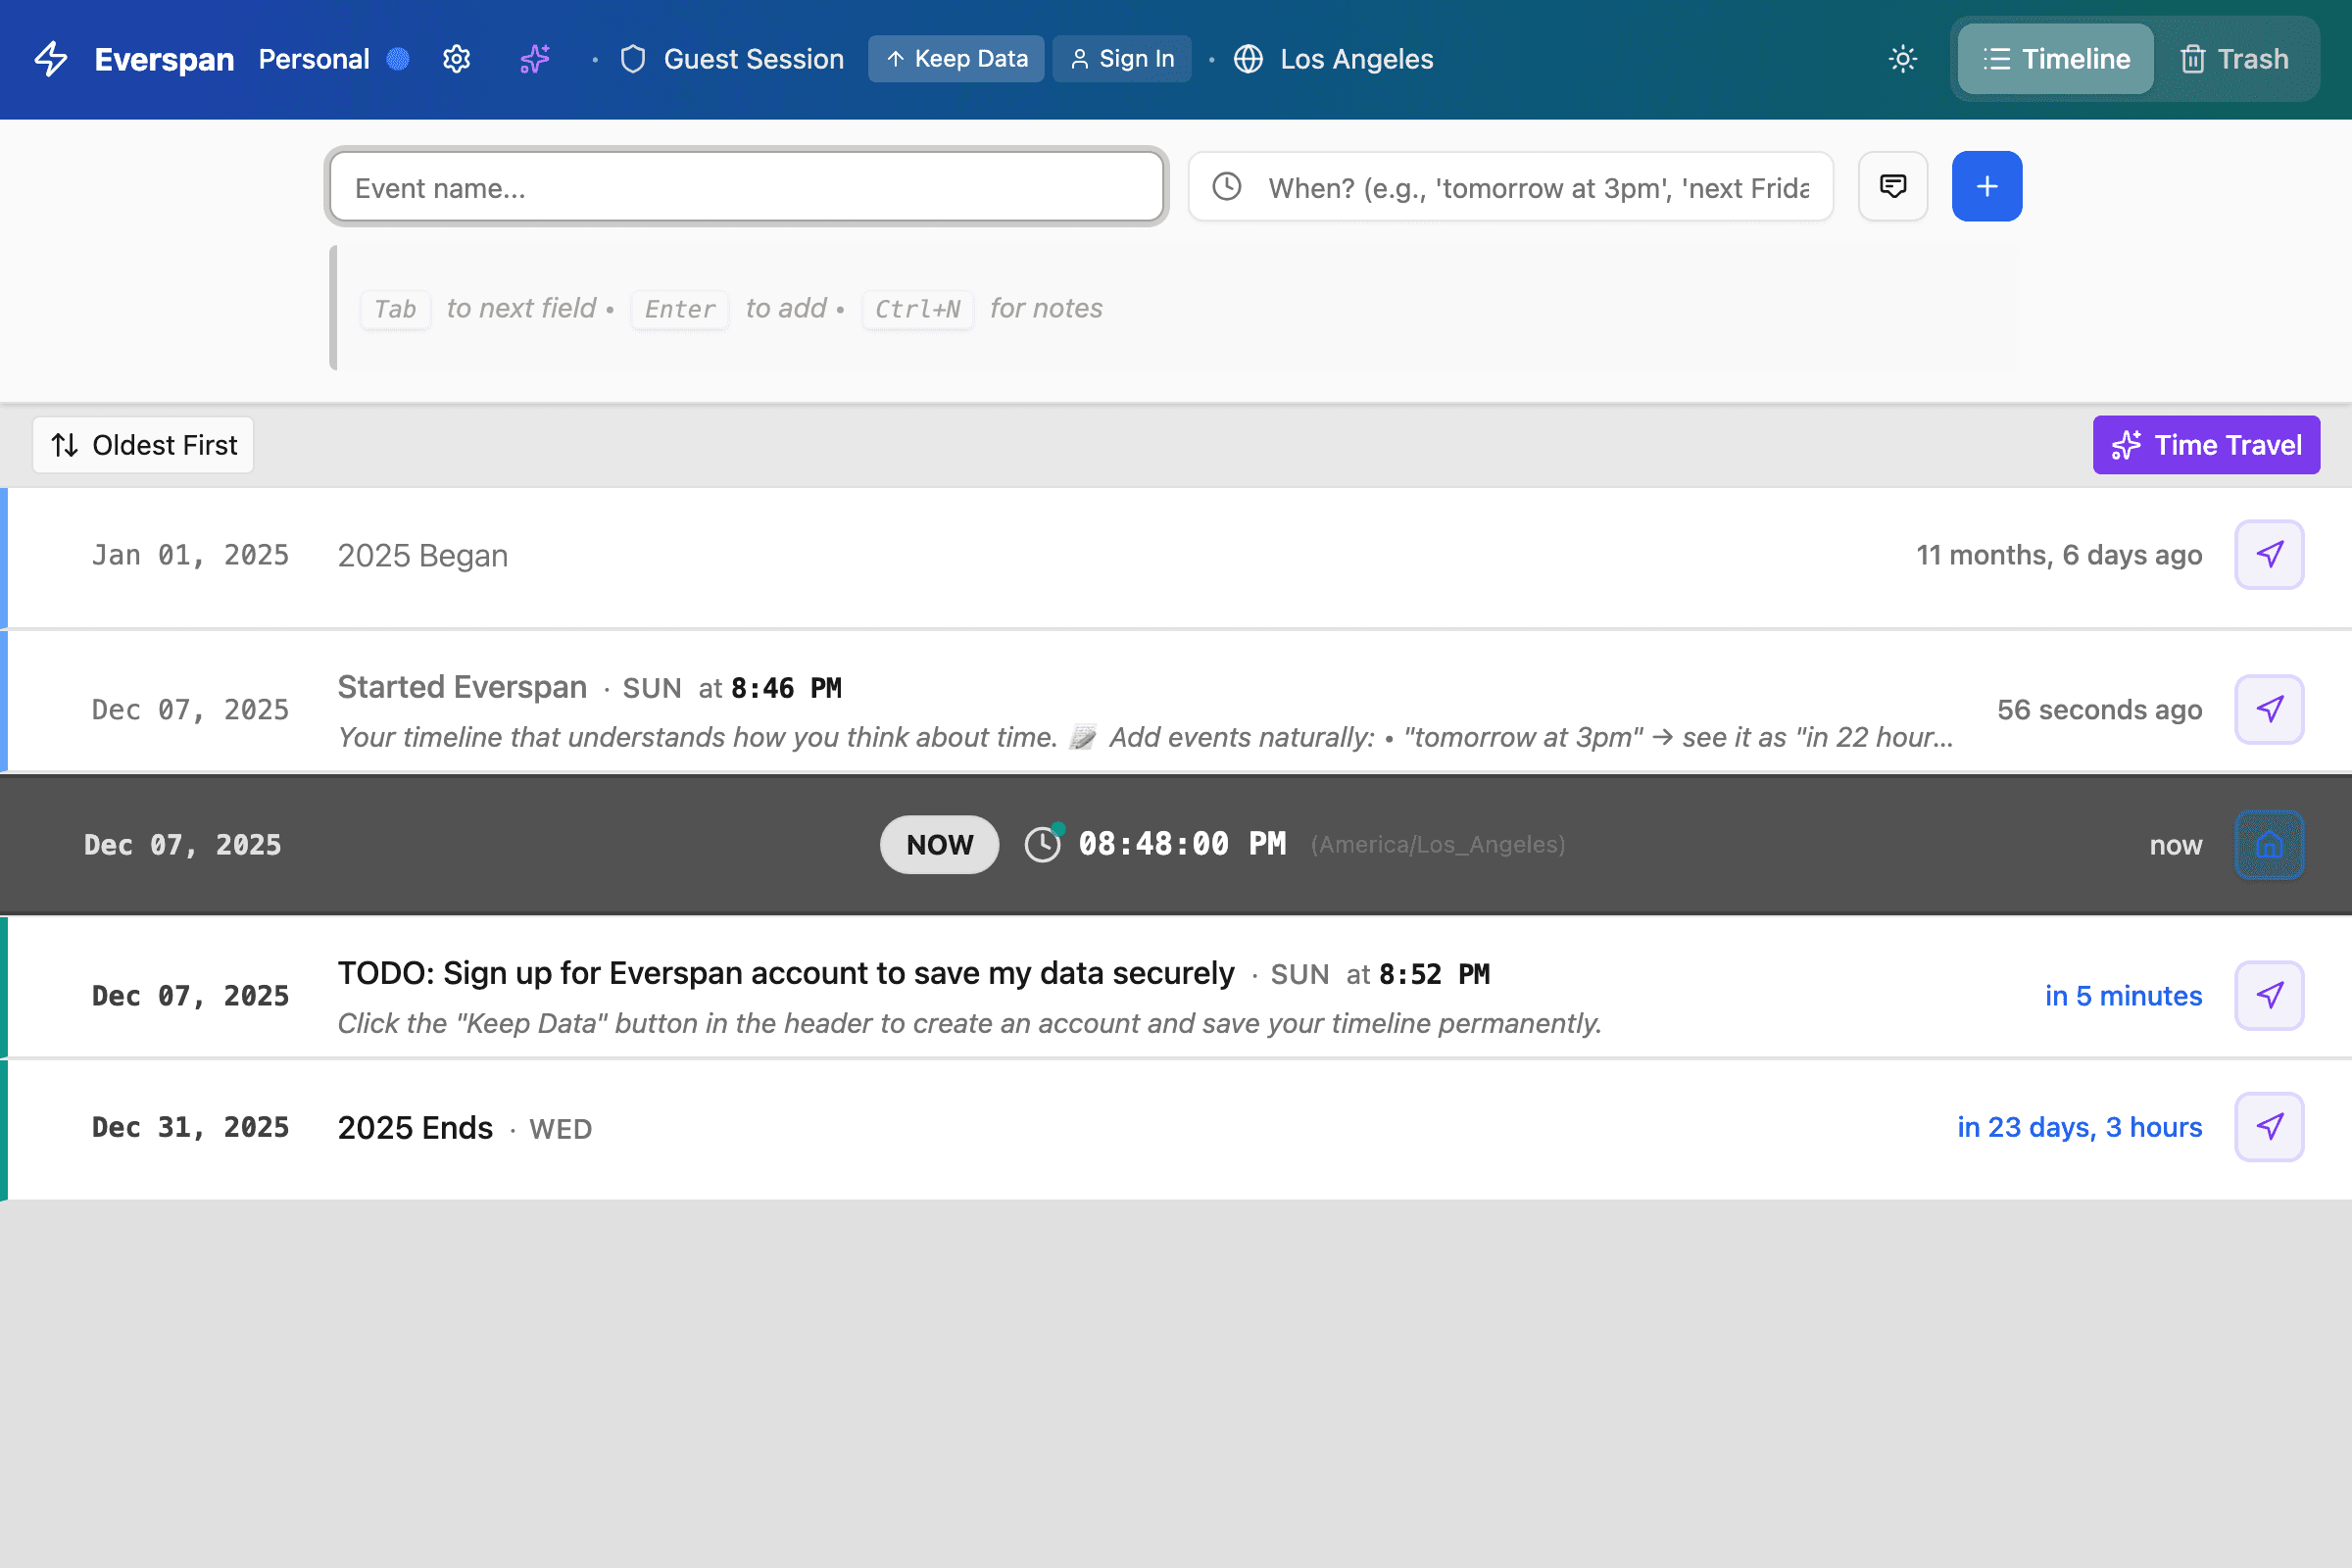Toggle light/dark theme with the sun icon

click(1902, 59)
